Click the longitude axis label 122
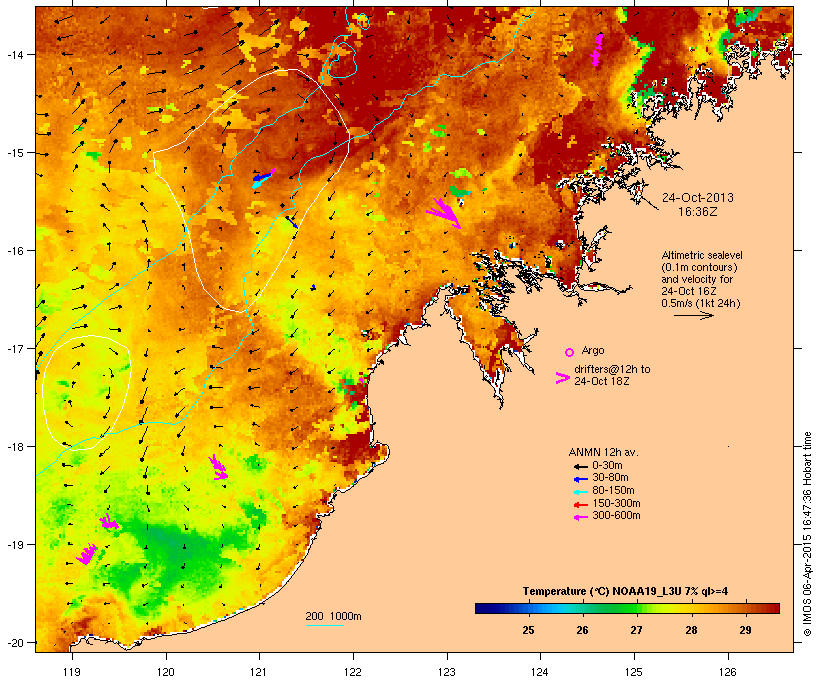820x680 pixels. 353,672
